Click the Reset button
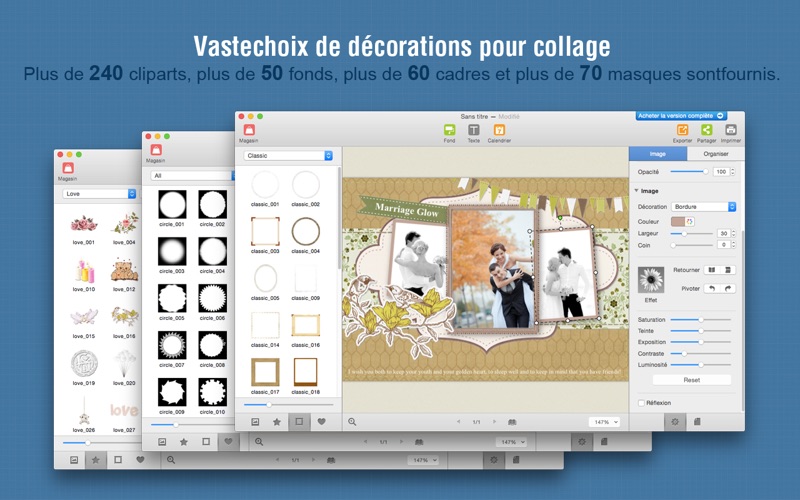Image resolution: width=800 pixels, height=500 pixels. [x=692, y=380]
